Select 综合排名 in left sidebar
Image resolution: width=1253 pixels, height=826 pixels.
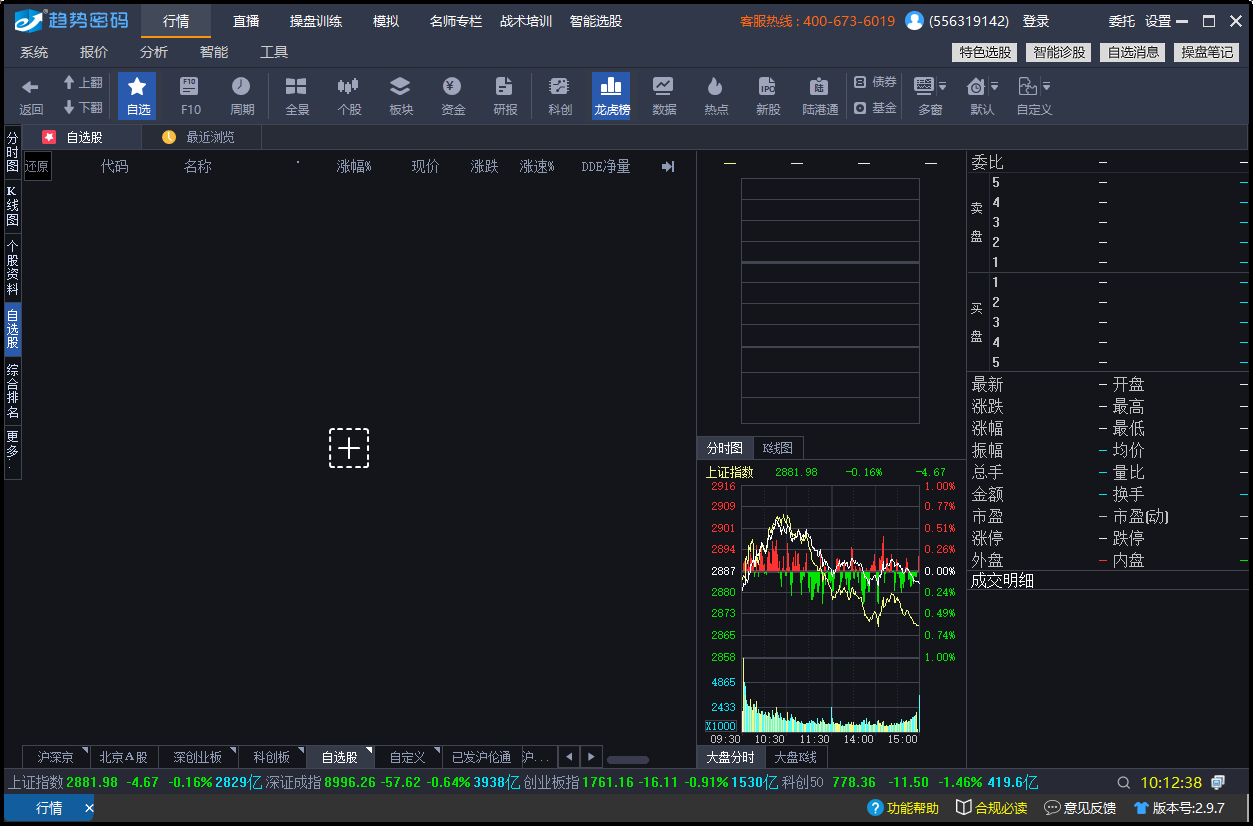click(12, 391)
